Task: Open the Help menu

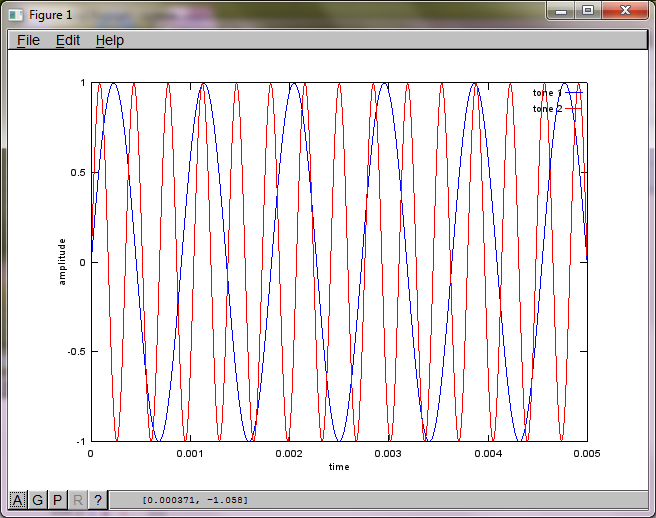Action: pyautogui.click(x=110, y=40)
